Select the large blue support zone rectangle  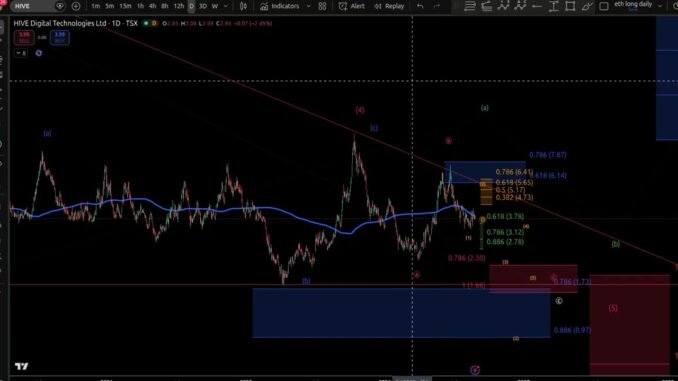point(401,313)
